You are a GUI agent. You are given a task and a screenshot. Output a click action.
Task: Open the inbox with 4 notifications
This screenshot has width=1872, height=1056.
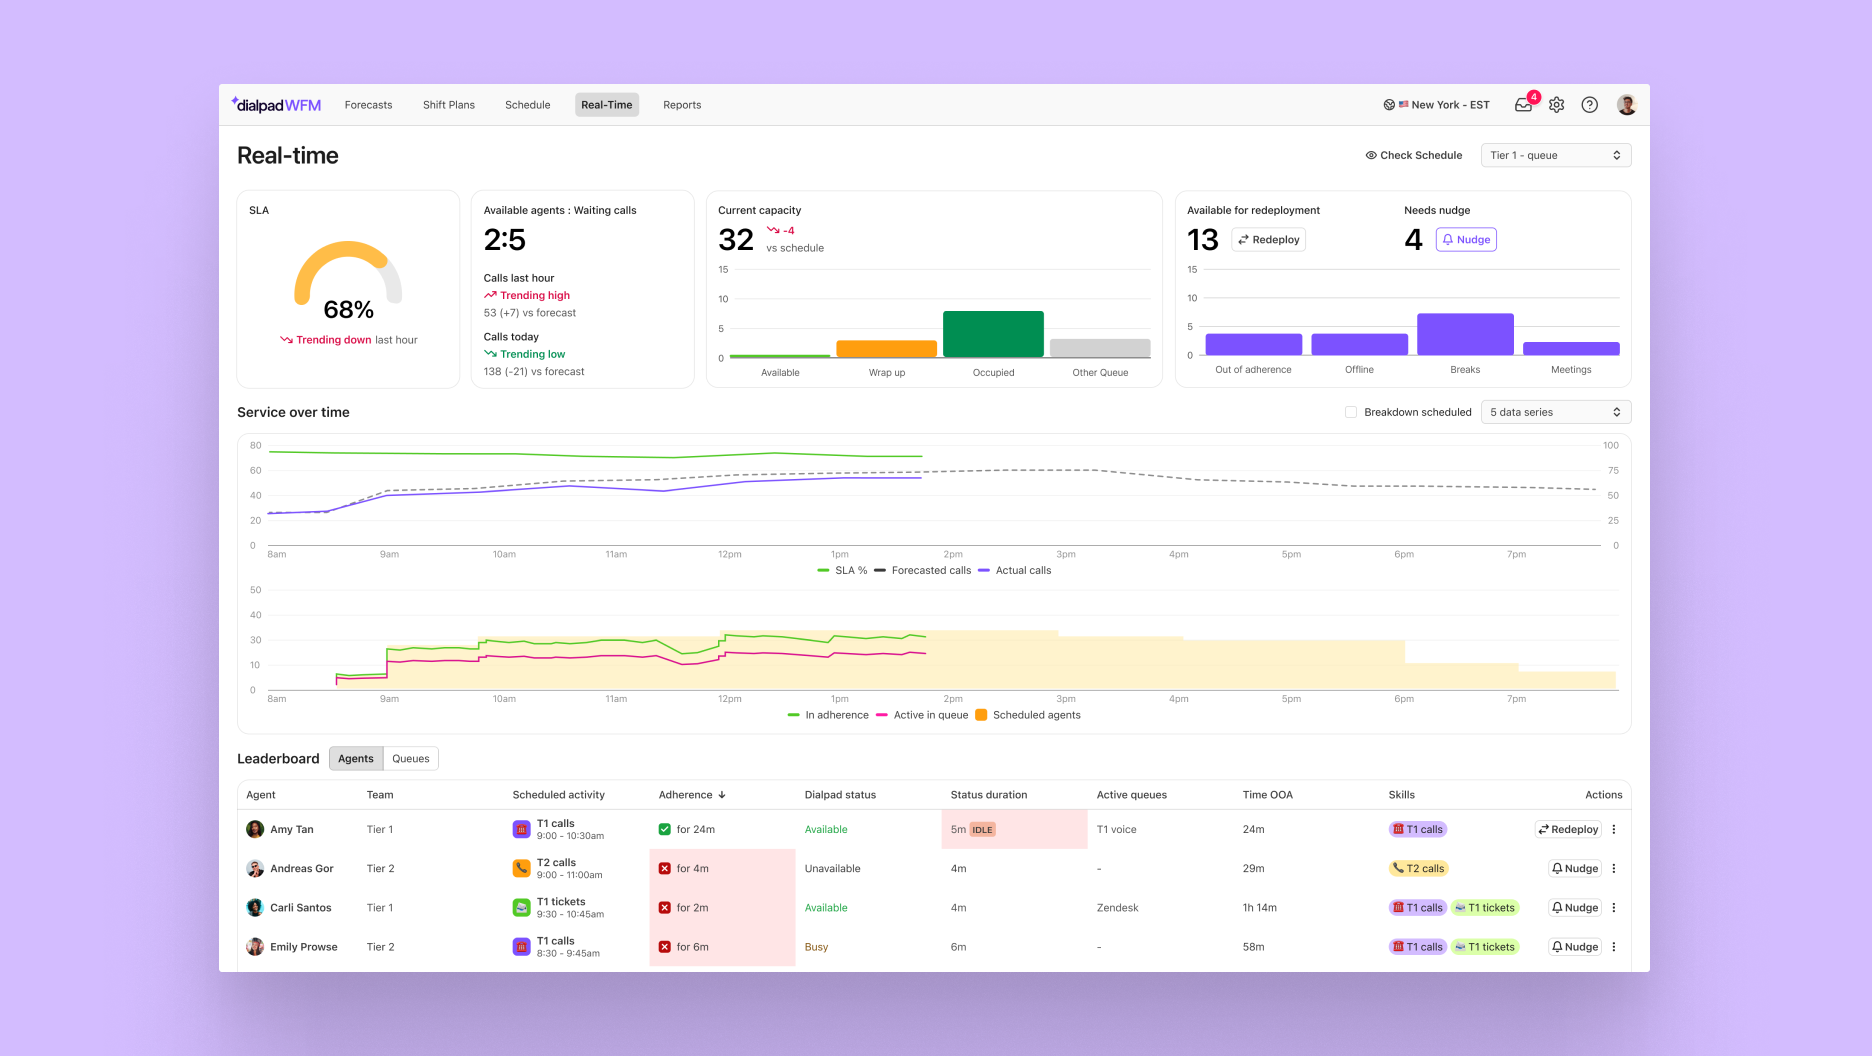1523,104
